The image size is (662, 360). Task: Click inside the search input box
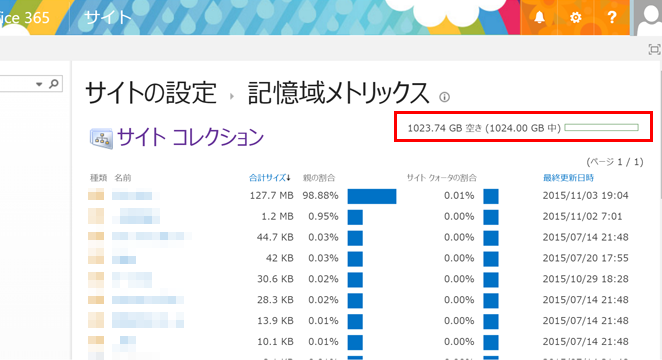[16, 84]
